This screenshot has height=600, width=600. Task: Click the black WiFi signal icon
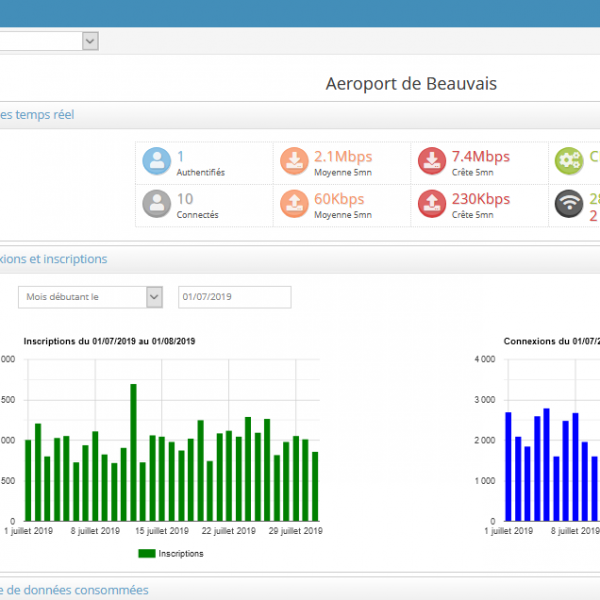tap(569, 204)
